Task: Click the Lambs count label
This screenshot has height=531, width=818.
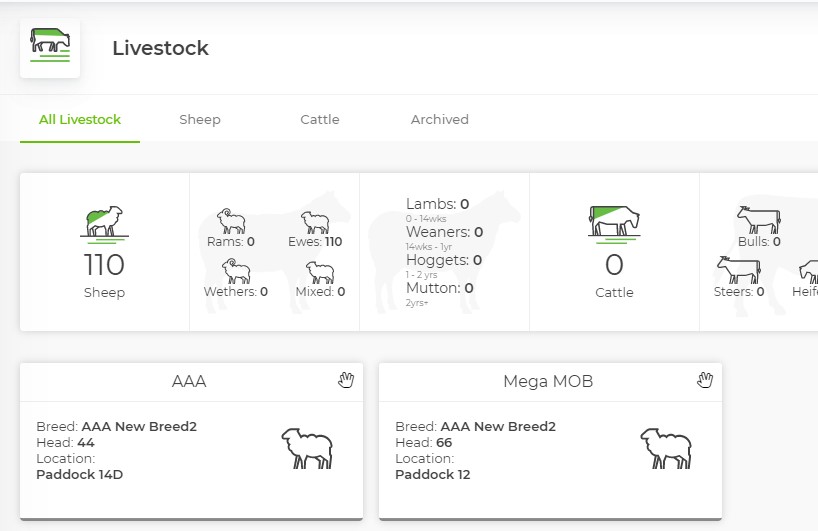Action: click(x=437, y=204)
